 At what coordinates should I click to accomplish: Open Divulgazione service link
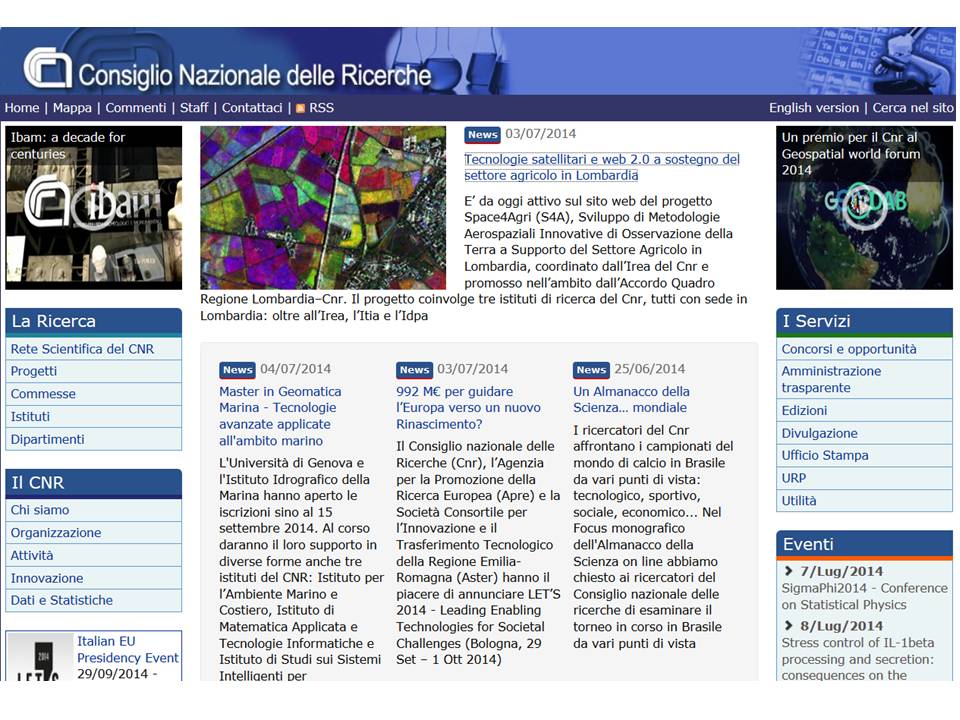click(x=864, y=433)
